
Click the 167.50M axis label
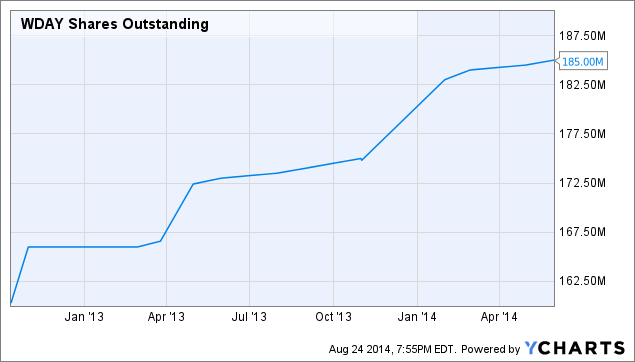click(582, 232)
